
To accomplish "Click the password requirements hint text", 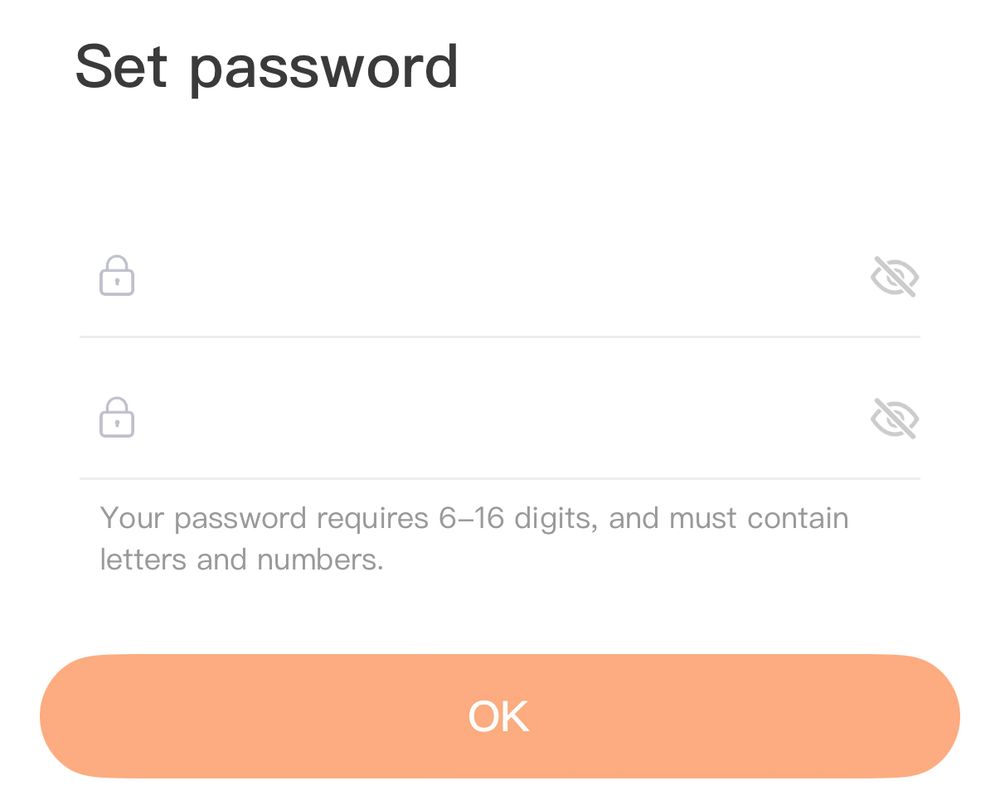I will click(473, 537).
